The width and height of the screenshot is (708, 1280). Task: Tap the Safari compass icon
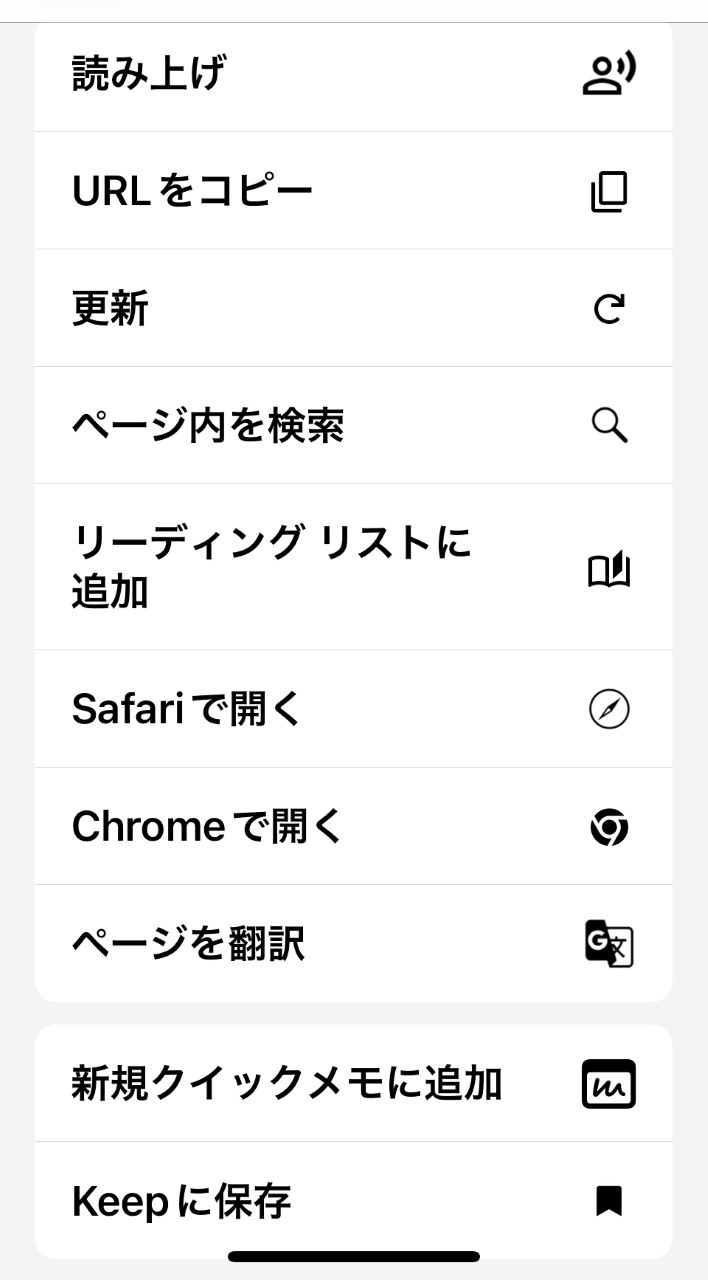click(x=609, y=710)
